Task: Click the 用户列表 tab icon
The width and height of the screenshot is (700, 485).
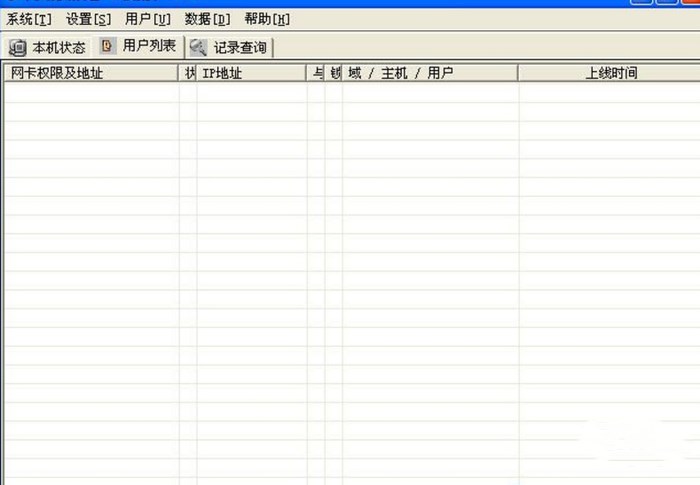Action: (107, 46)
